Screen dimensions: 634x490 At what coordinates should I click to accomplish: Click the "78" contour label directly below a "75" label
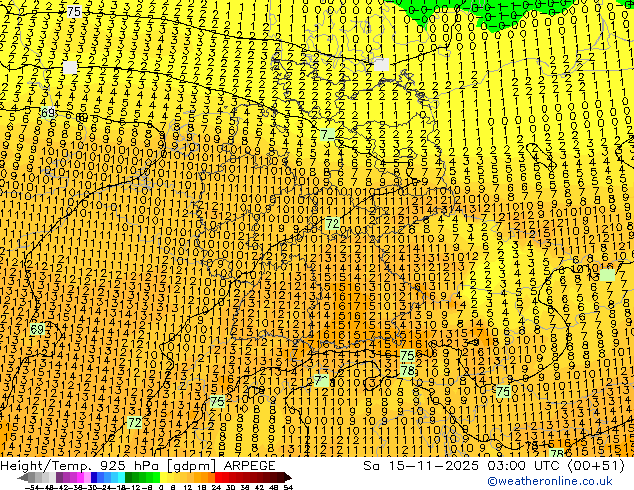(x=408, y=370)
